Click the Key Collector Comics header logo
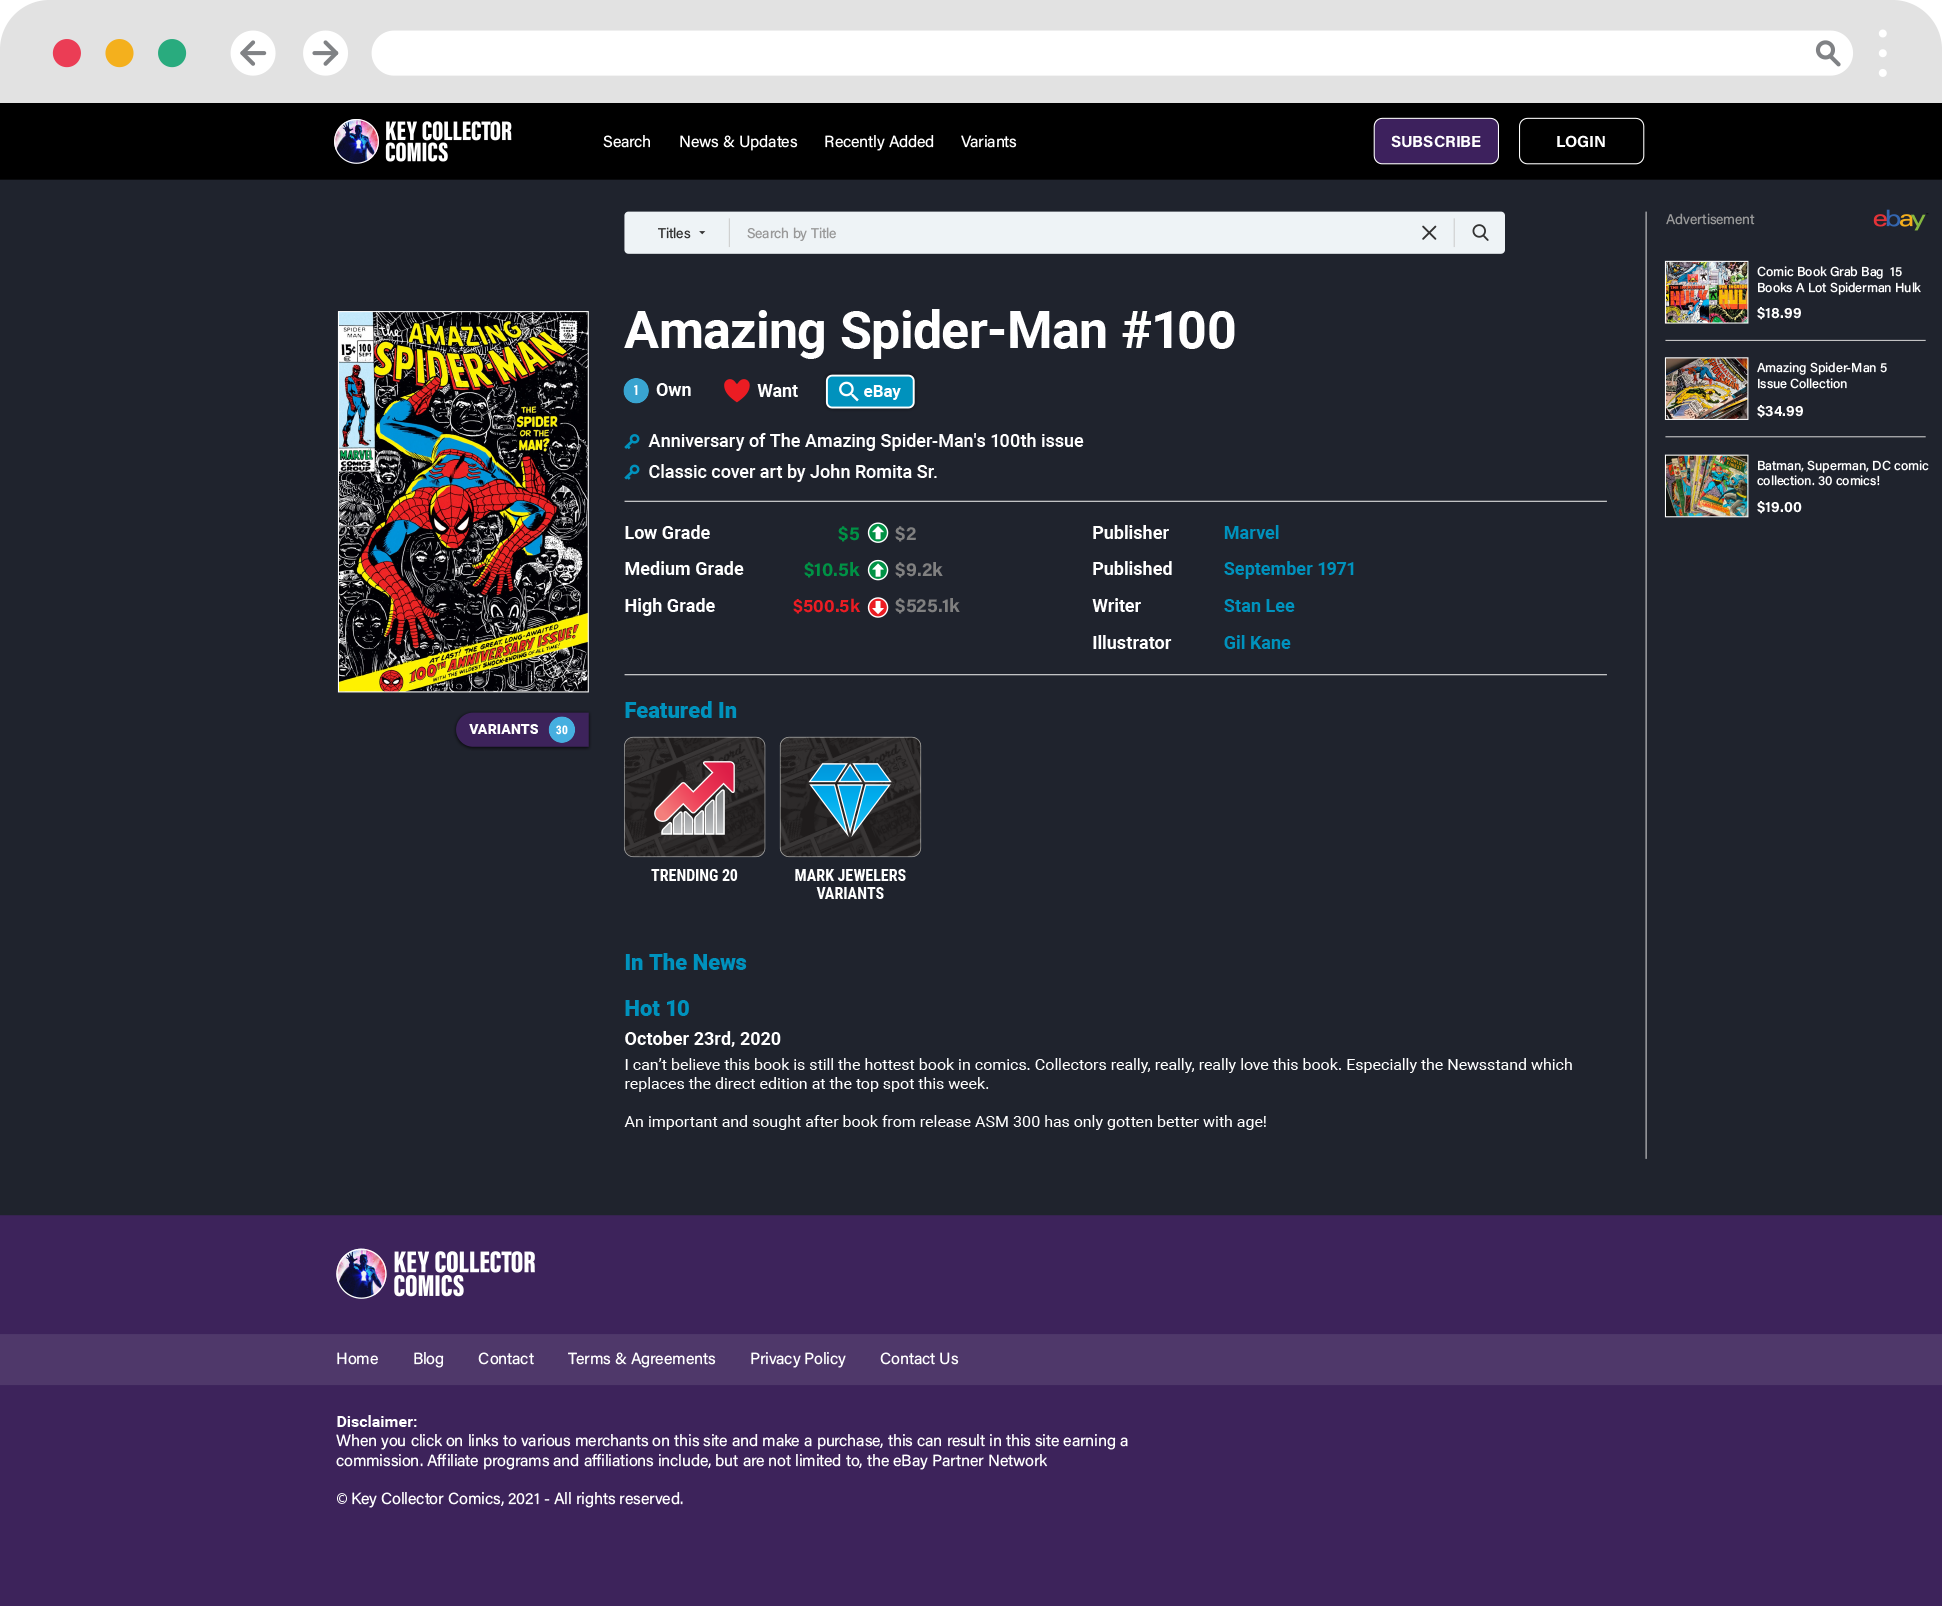The height and width of the screenshot is (1606, 1942). (x=423, y=141)
